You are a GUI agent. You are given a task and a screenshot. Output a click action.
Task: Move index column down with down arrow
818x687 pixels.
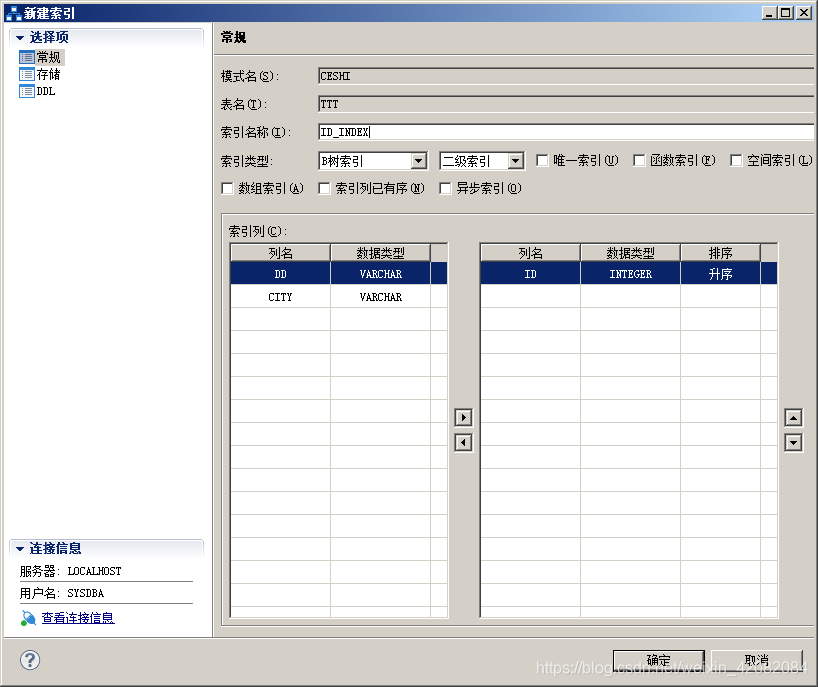[793, 443]
